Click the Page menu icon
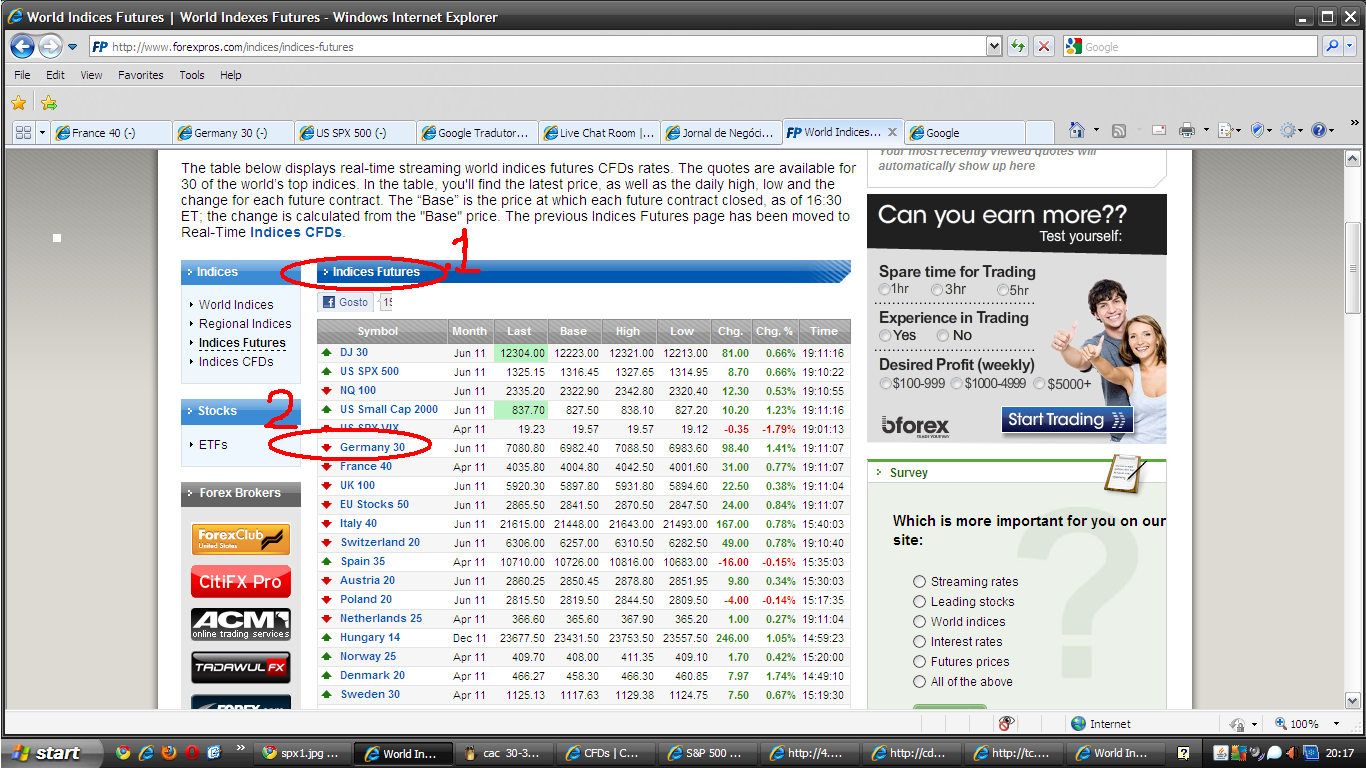1366x768 pixels. (1227, 130)
